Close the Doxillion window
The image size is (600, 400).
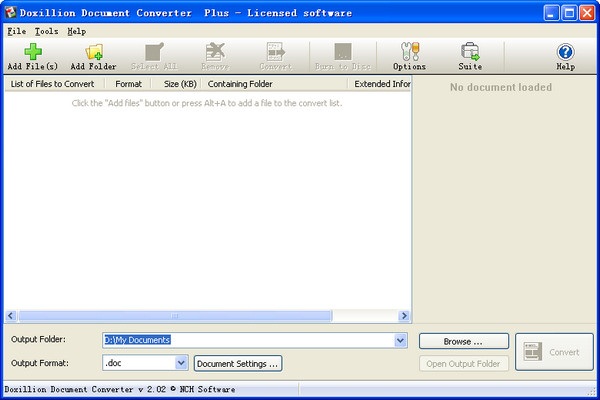pos(587,13)
